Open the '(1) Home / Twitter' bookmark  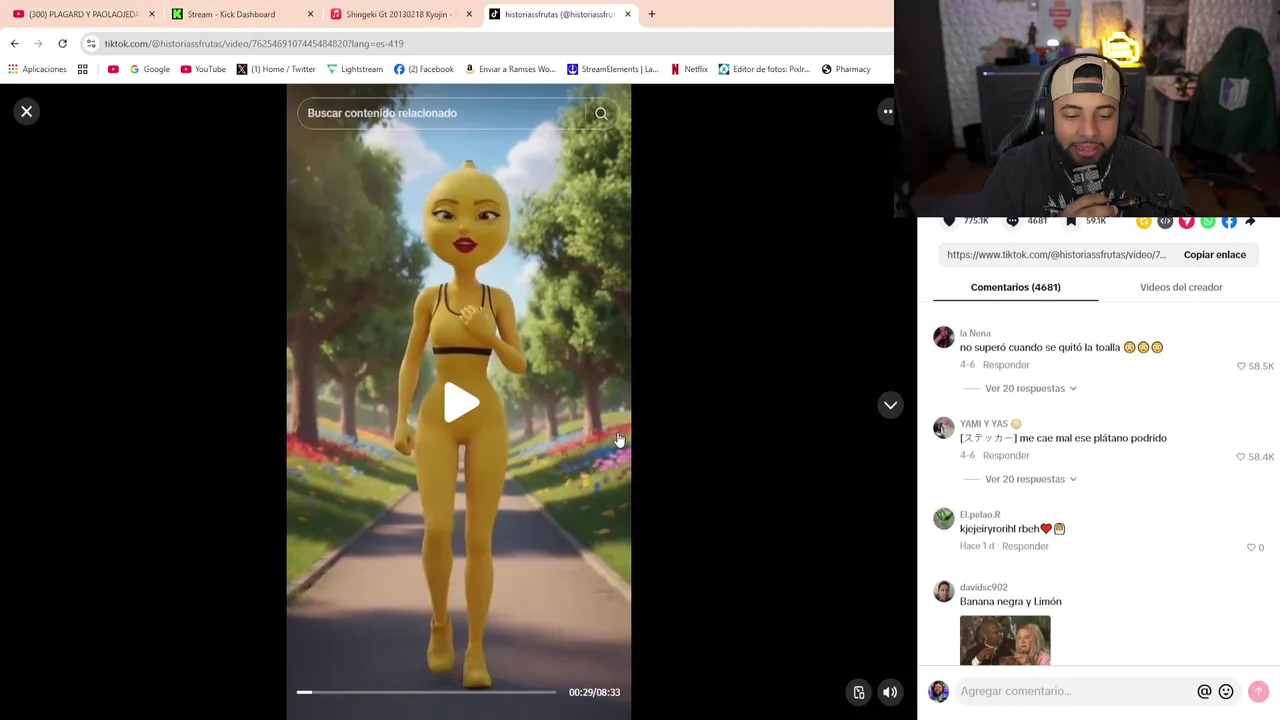pos(276,70)
